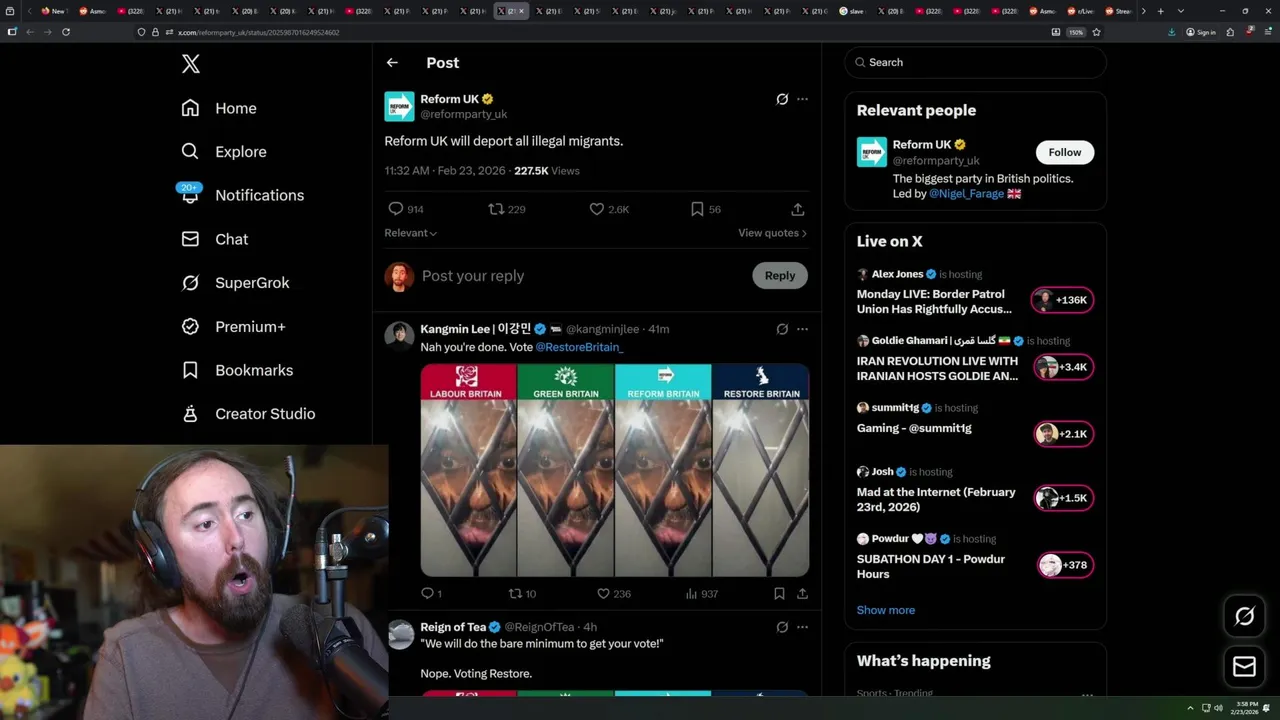Click the browser address bar URL

point(258,32)
